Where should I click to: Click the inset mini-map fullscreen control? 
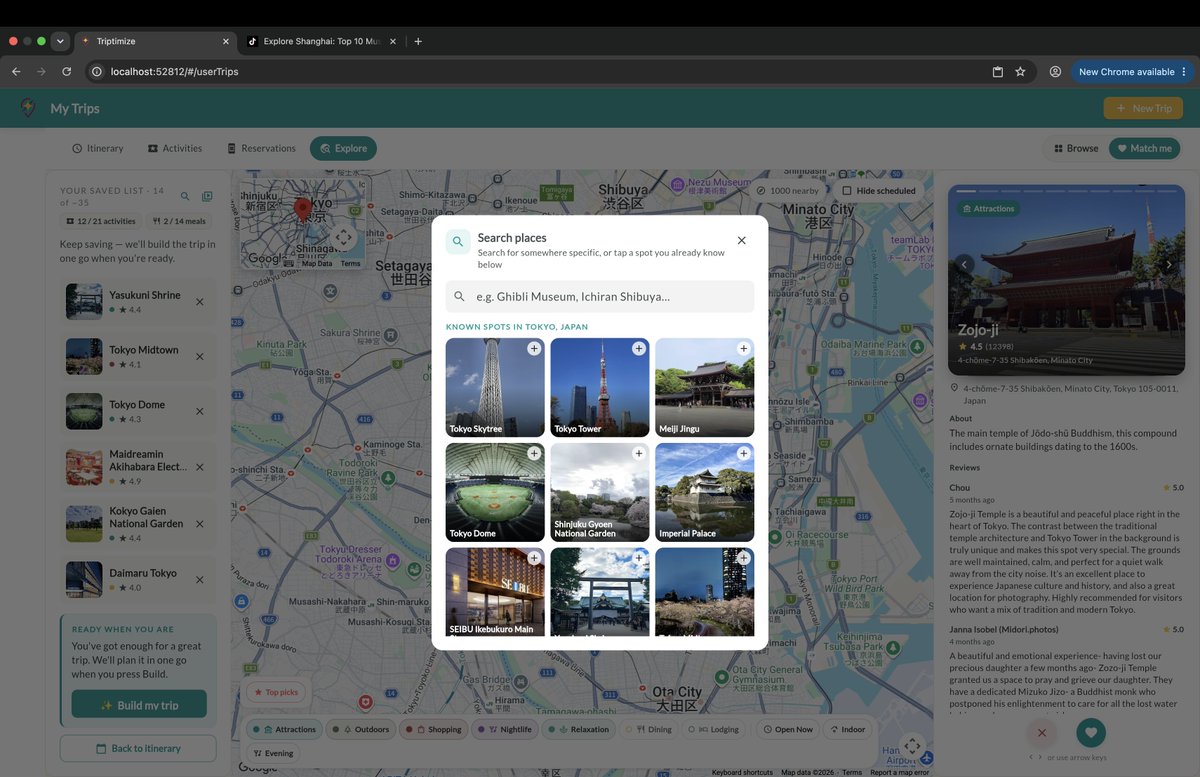(x=344, y=237)
